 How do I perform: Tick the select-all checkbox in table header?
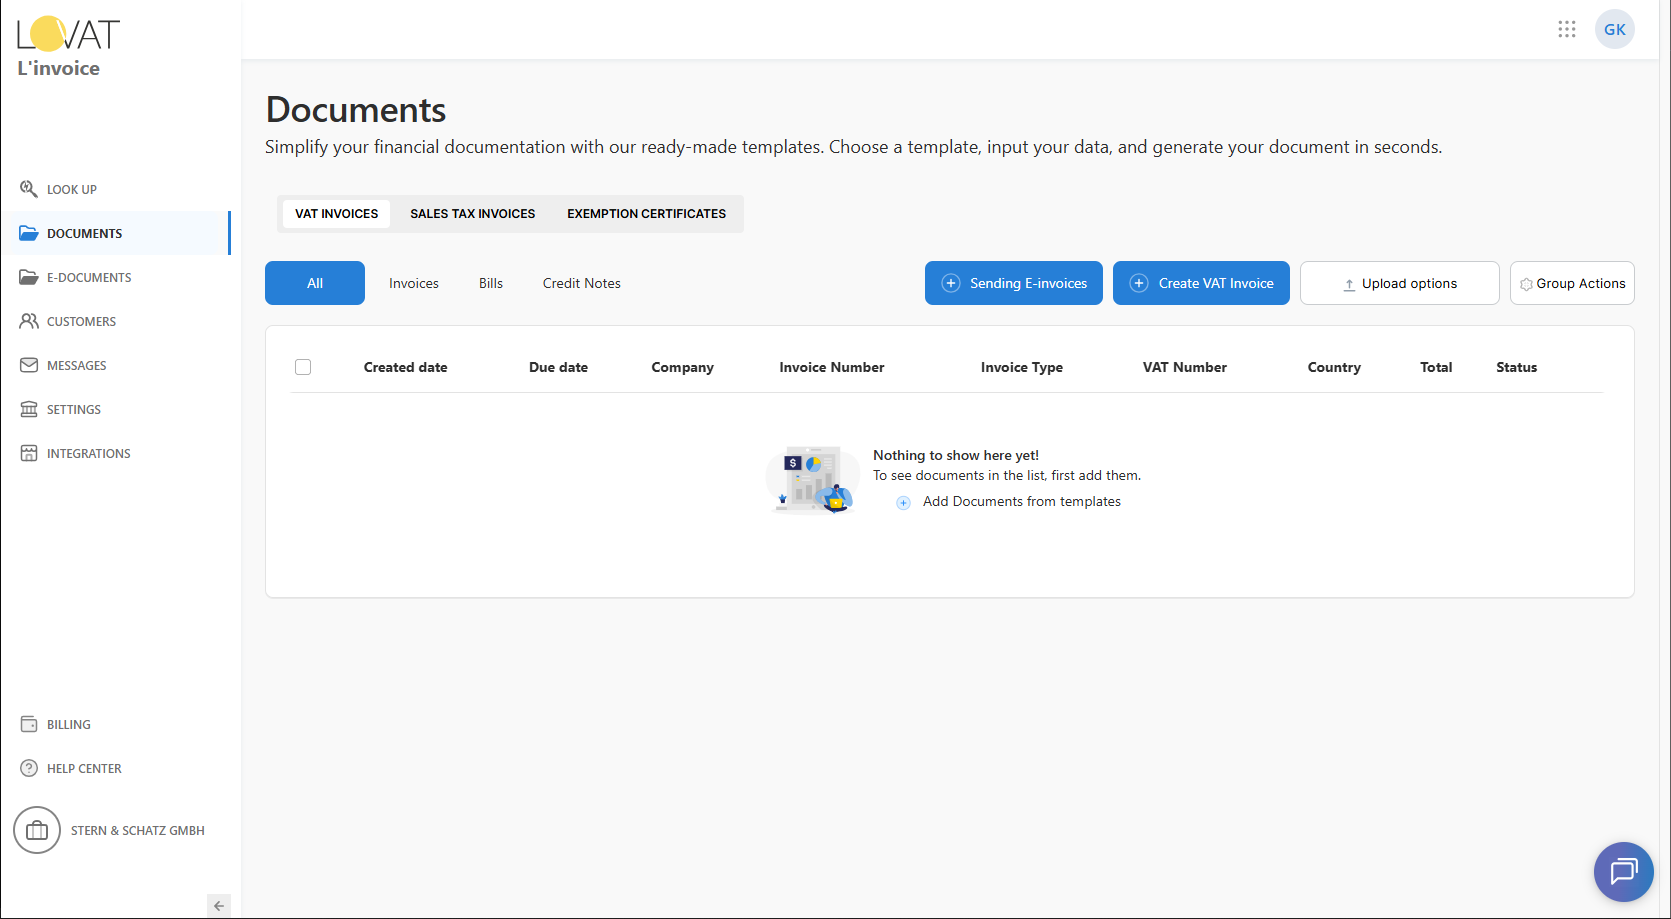coord(303,367)
